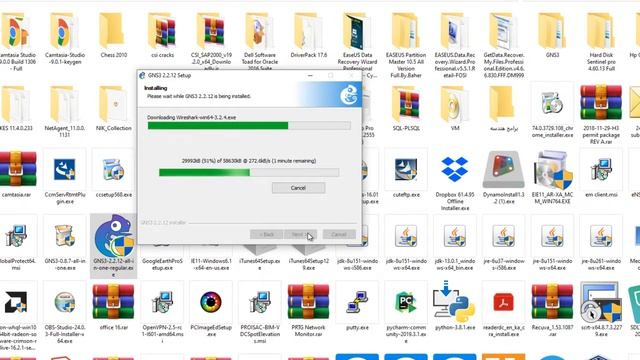Select EIE11_AR-XA installer icon

552,171
